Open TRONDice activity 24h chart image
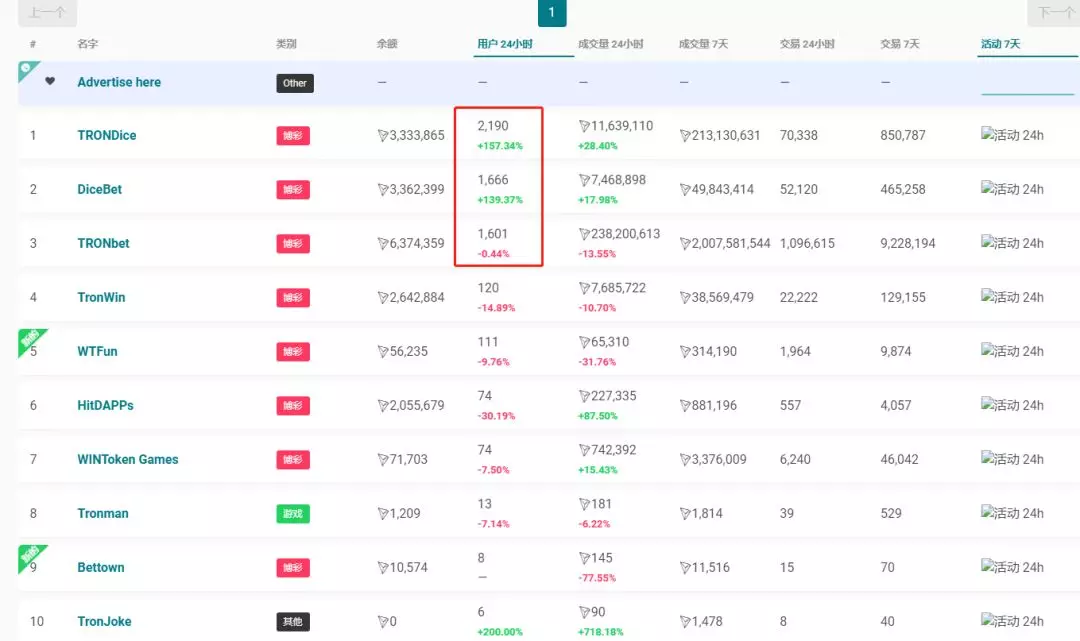 pos(1012,135)
